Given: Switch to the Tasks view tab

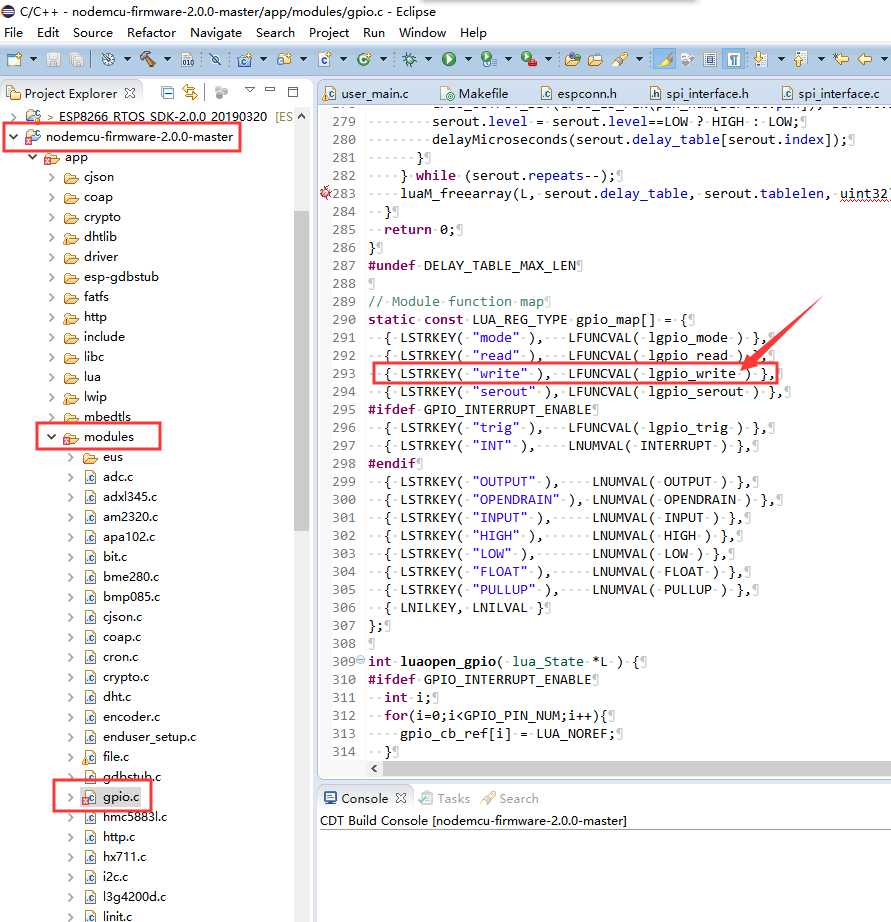Looking at the screenshot, I should (452, 798).
